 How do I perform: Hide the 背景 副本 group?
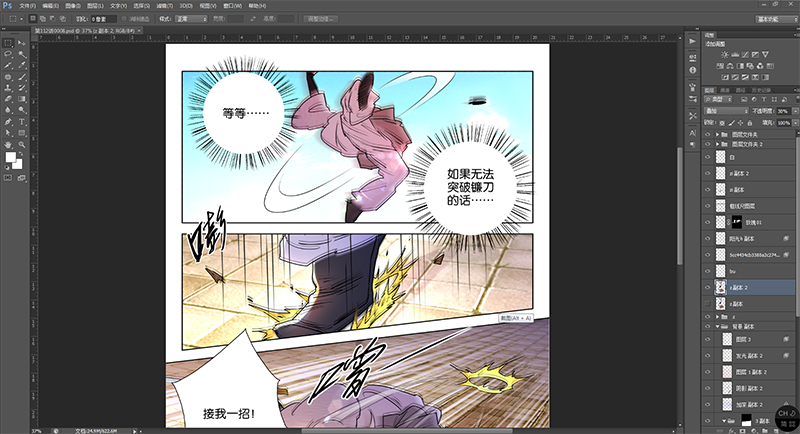click(707, 326)
